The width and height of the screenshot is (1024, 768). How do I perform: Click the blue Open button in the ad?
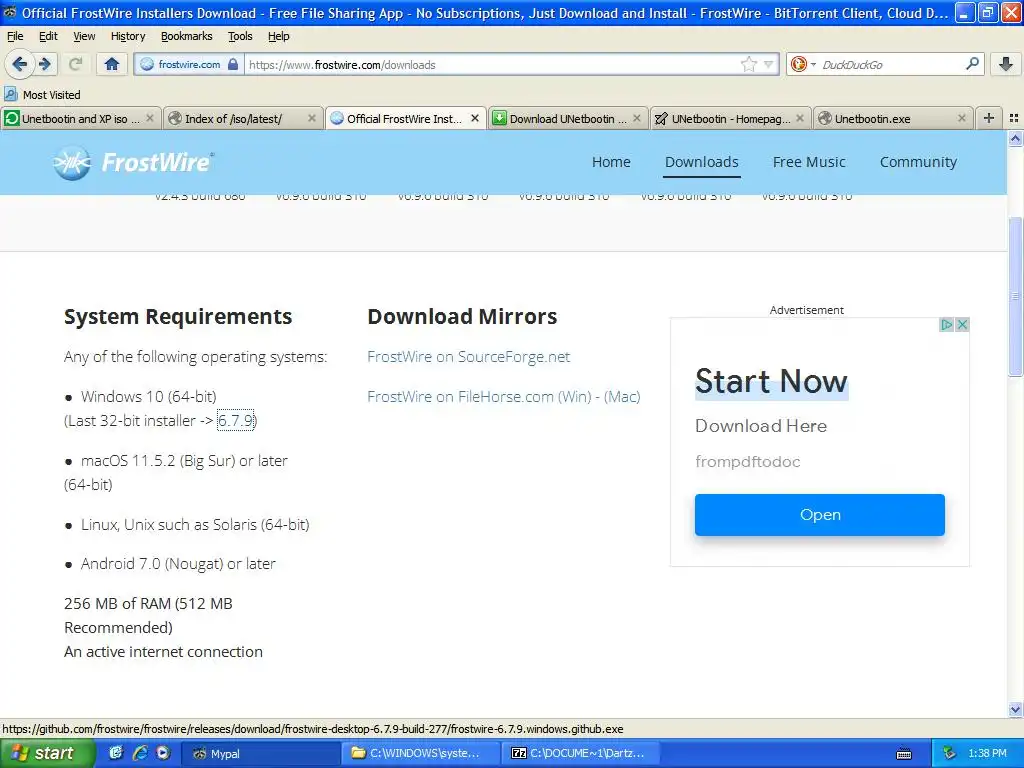[x=820, y=515]
